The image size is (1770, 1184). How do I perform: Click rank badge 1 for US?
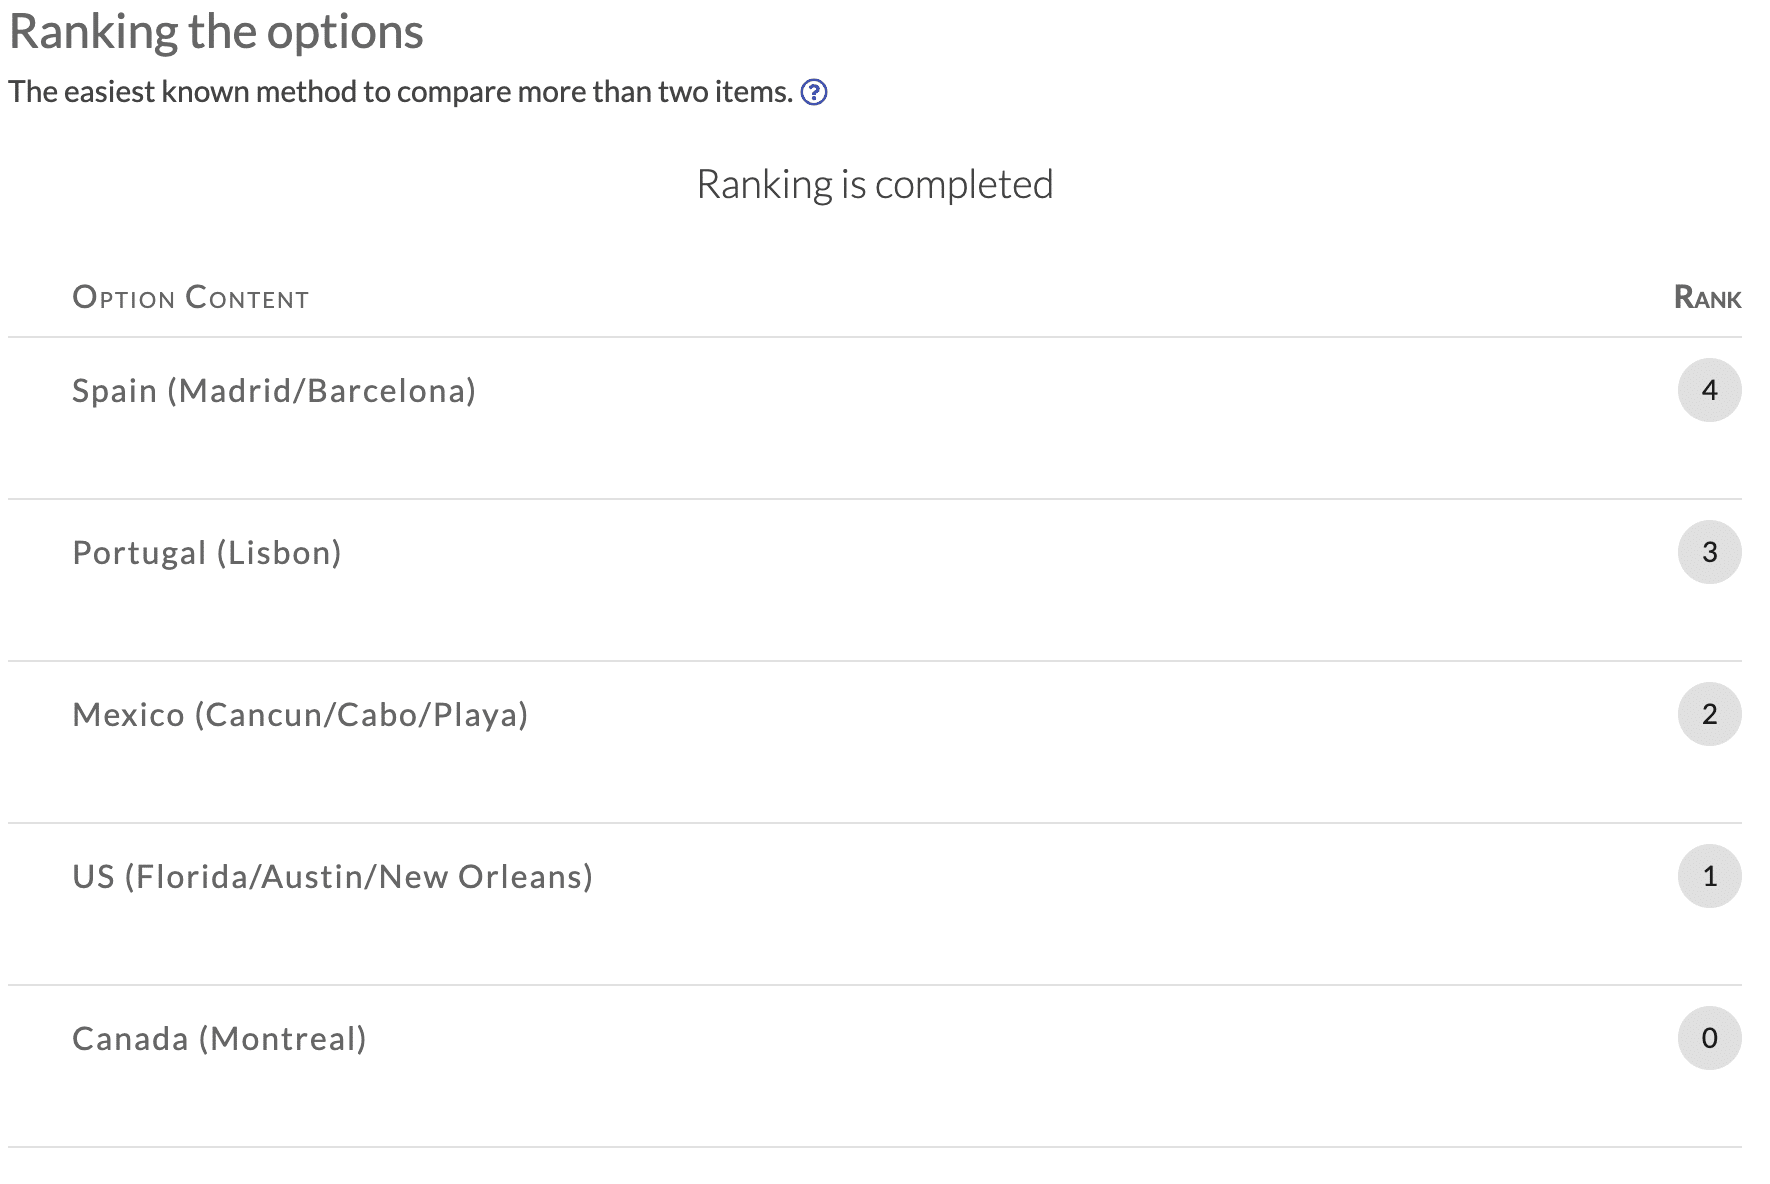click(x=1709, y=876)
